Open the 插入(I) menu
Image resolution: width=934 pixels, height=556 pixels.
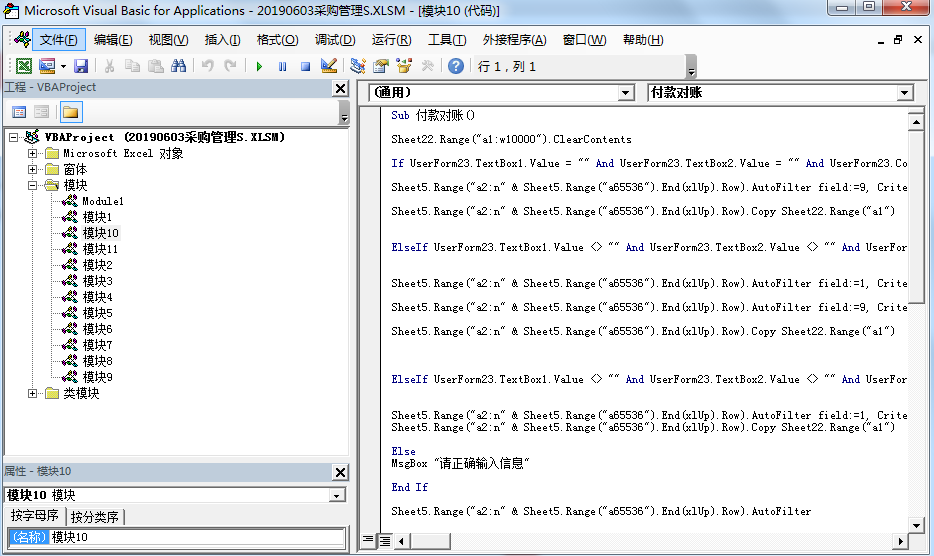tap(222, 40)
